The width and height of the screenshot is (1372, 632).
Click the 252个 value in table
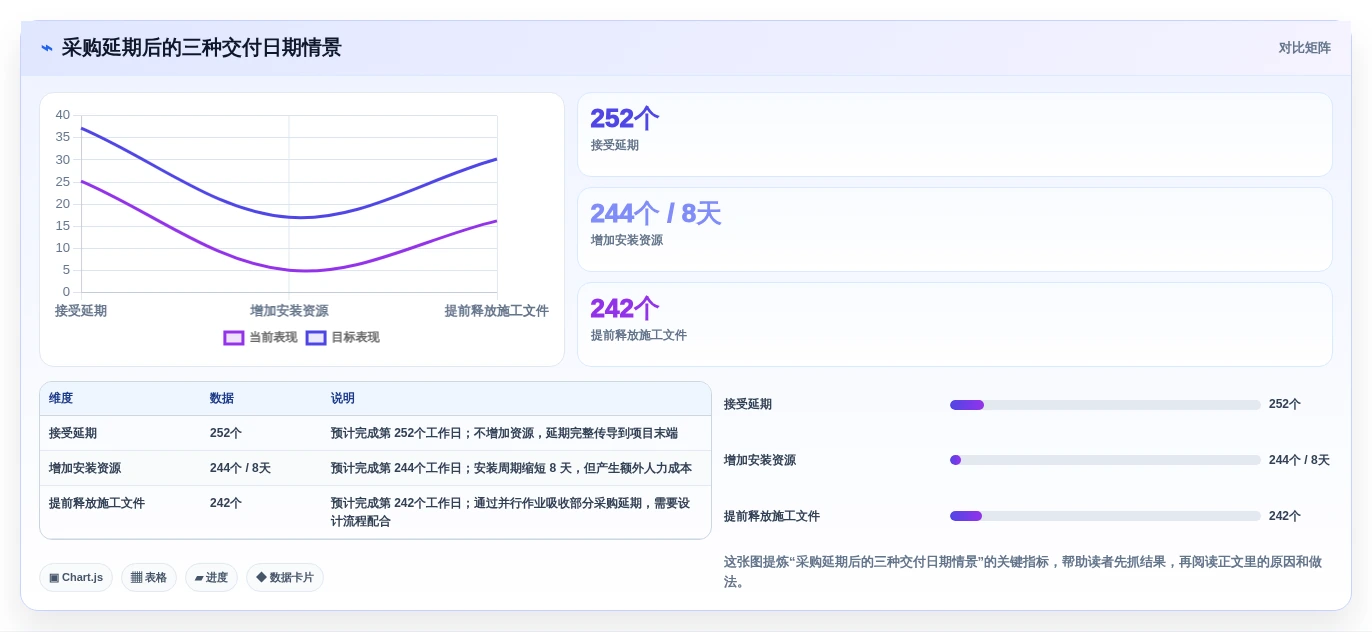(x=226, y=433)
